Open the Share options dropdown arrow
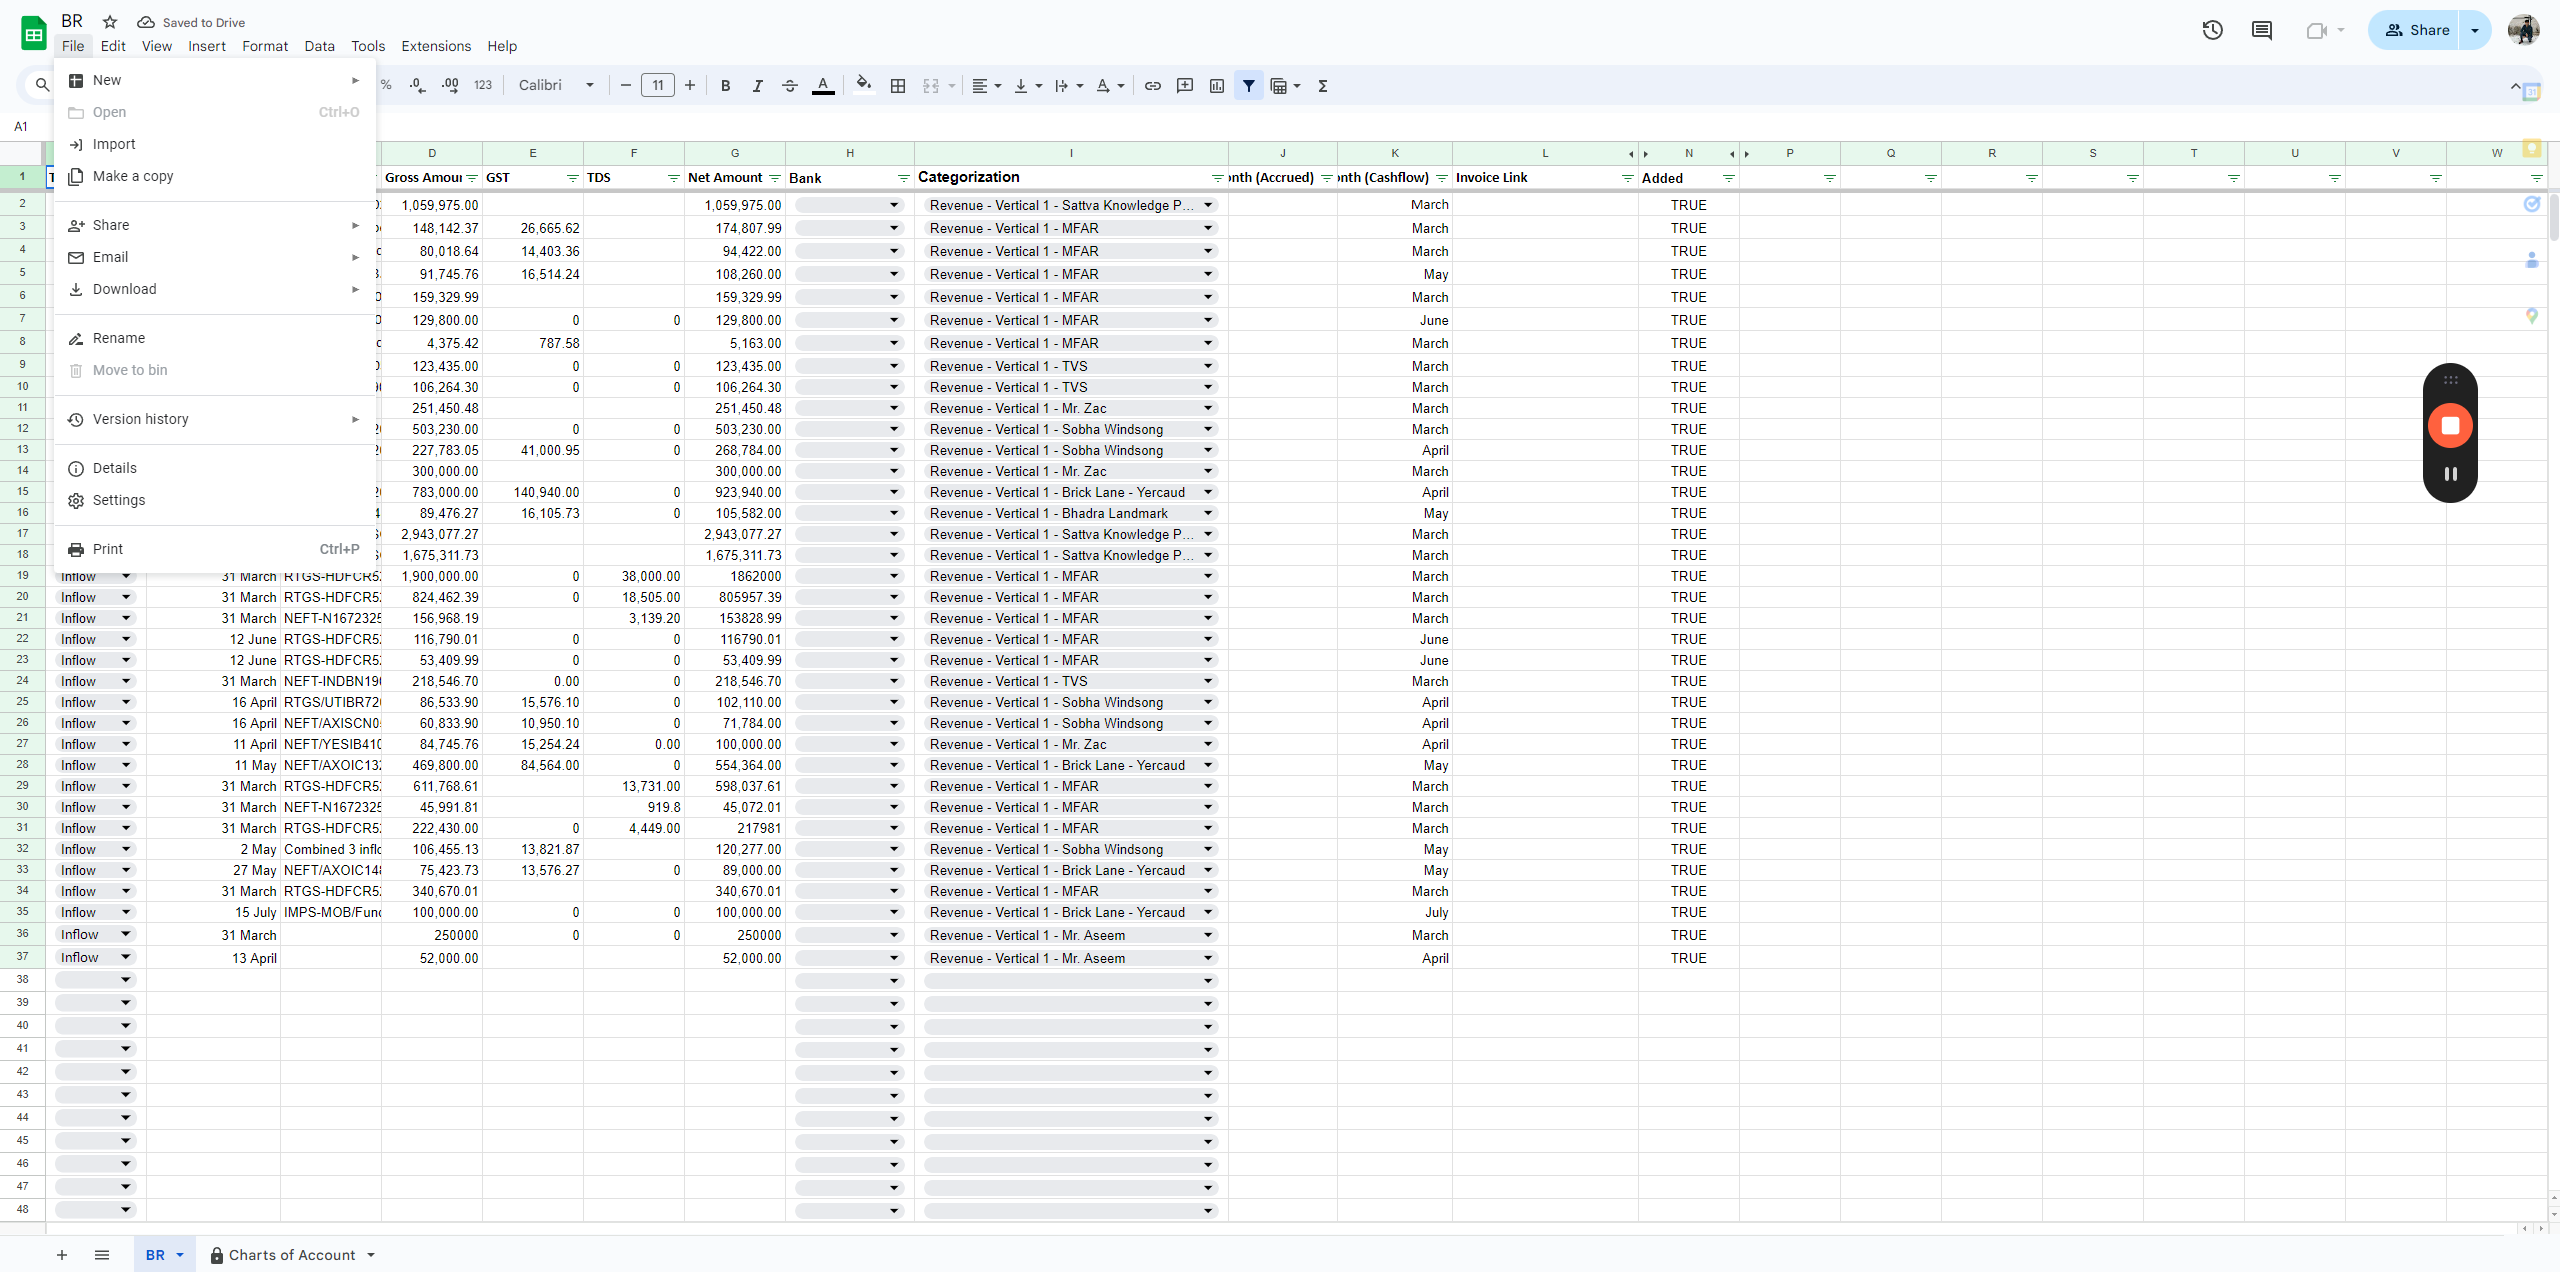This screenshot has width=2560, height=1272. (2475, 30)
